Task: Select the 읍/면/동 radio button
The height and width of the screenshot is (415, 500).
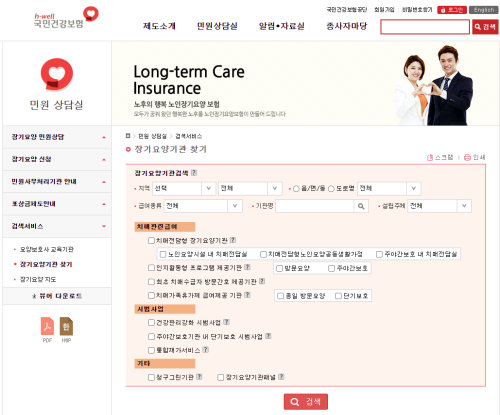Action: click(x=296, y=189)
